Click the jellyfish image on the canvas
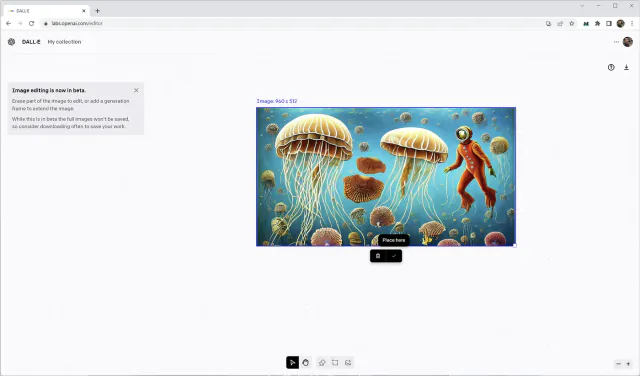Viewport: 640px width, 376px height. click(386, 176)
